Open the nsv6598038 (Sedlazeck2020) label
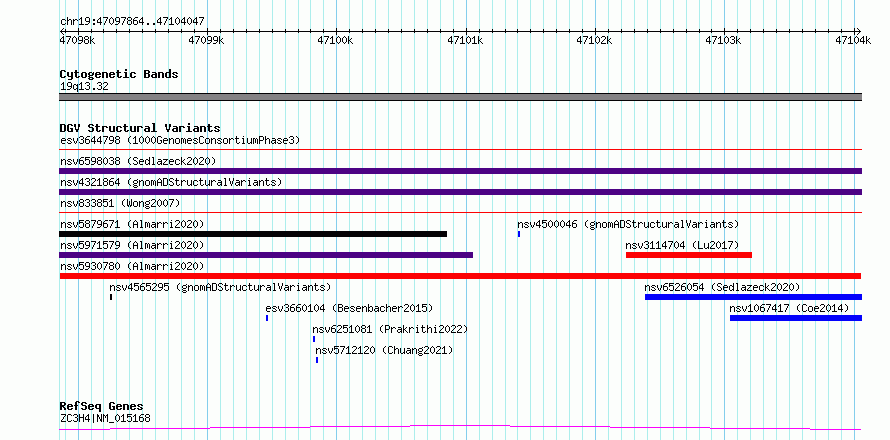 tap(138, 161)
